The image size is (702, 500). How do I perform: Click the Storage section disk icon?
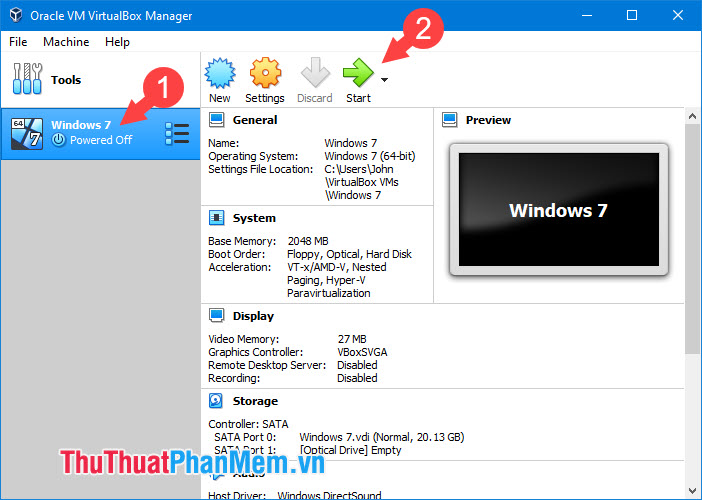tap(216, 401)
